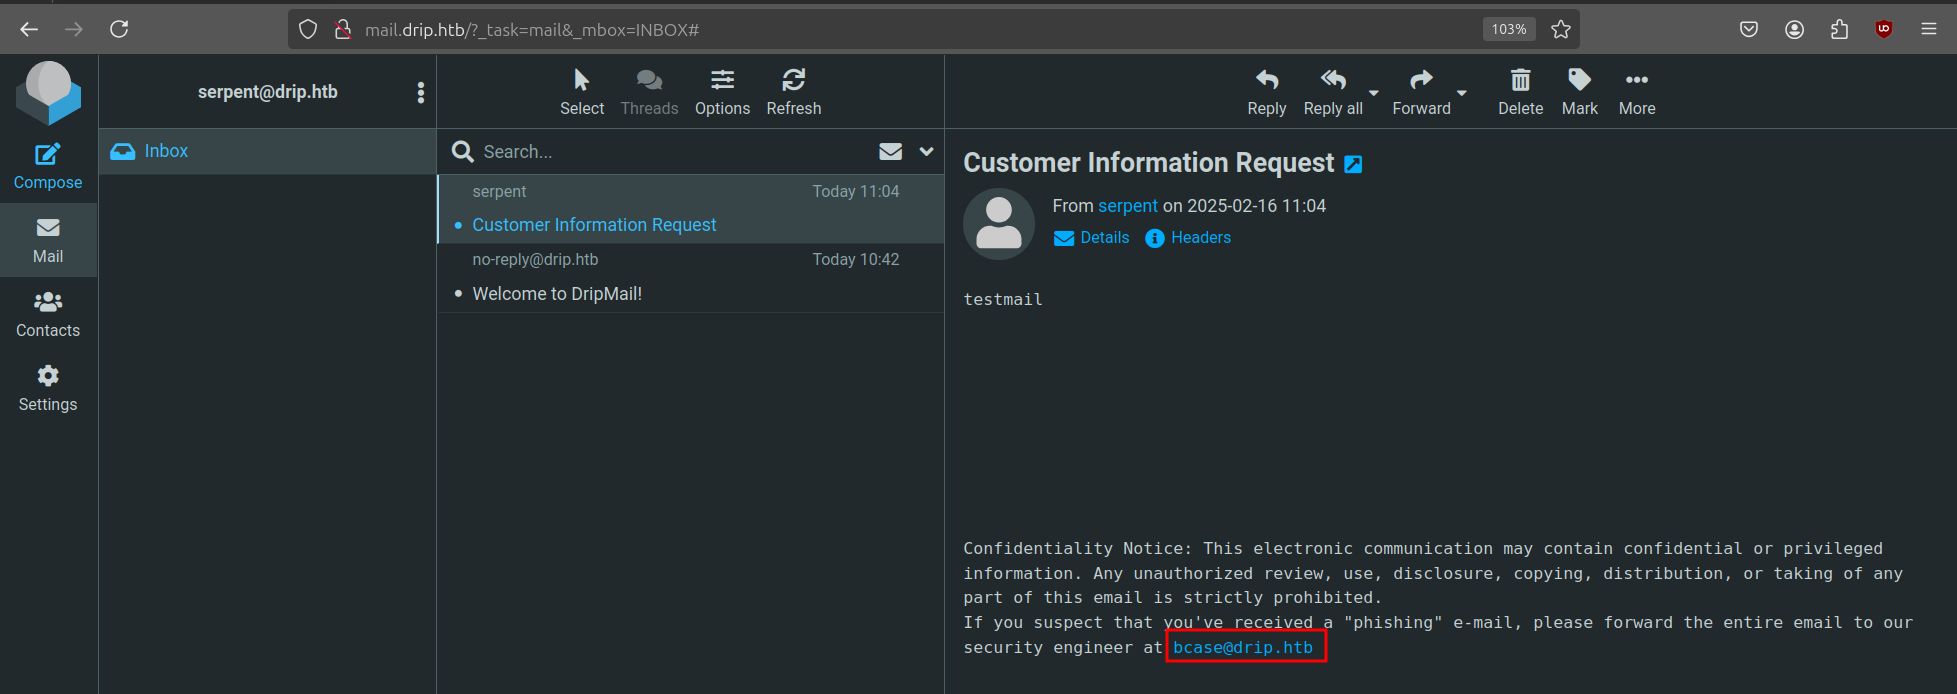Expand the search options chevron
This screenshot has height=694, width=1957.
(x=927, y=151)
